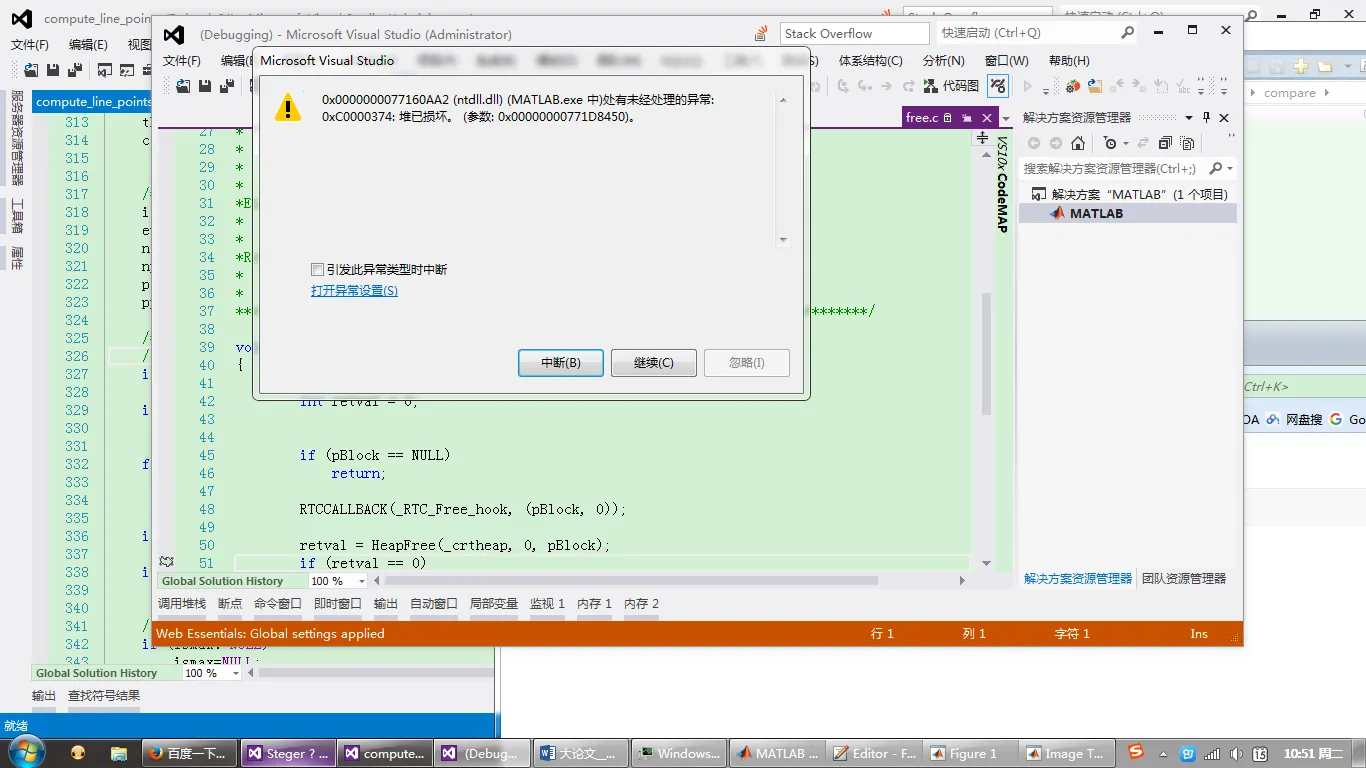Click the Stack Overflow search box
The width and height of the screenshot is (1366, 768).
coord(854,33)
